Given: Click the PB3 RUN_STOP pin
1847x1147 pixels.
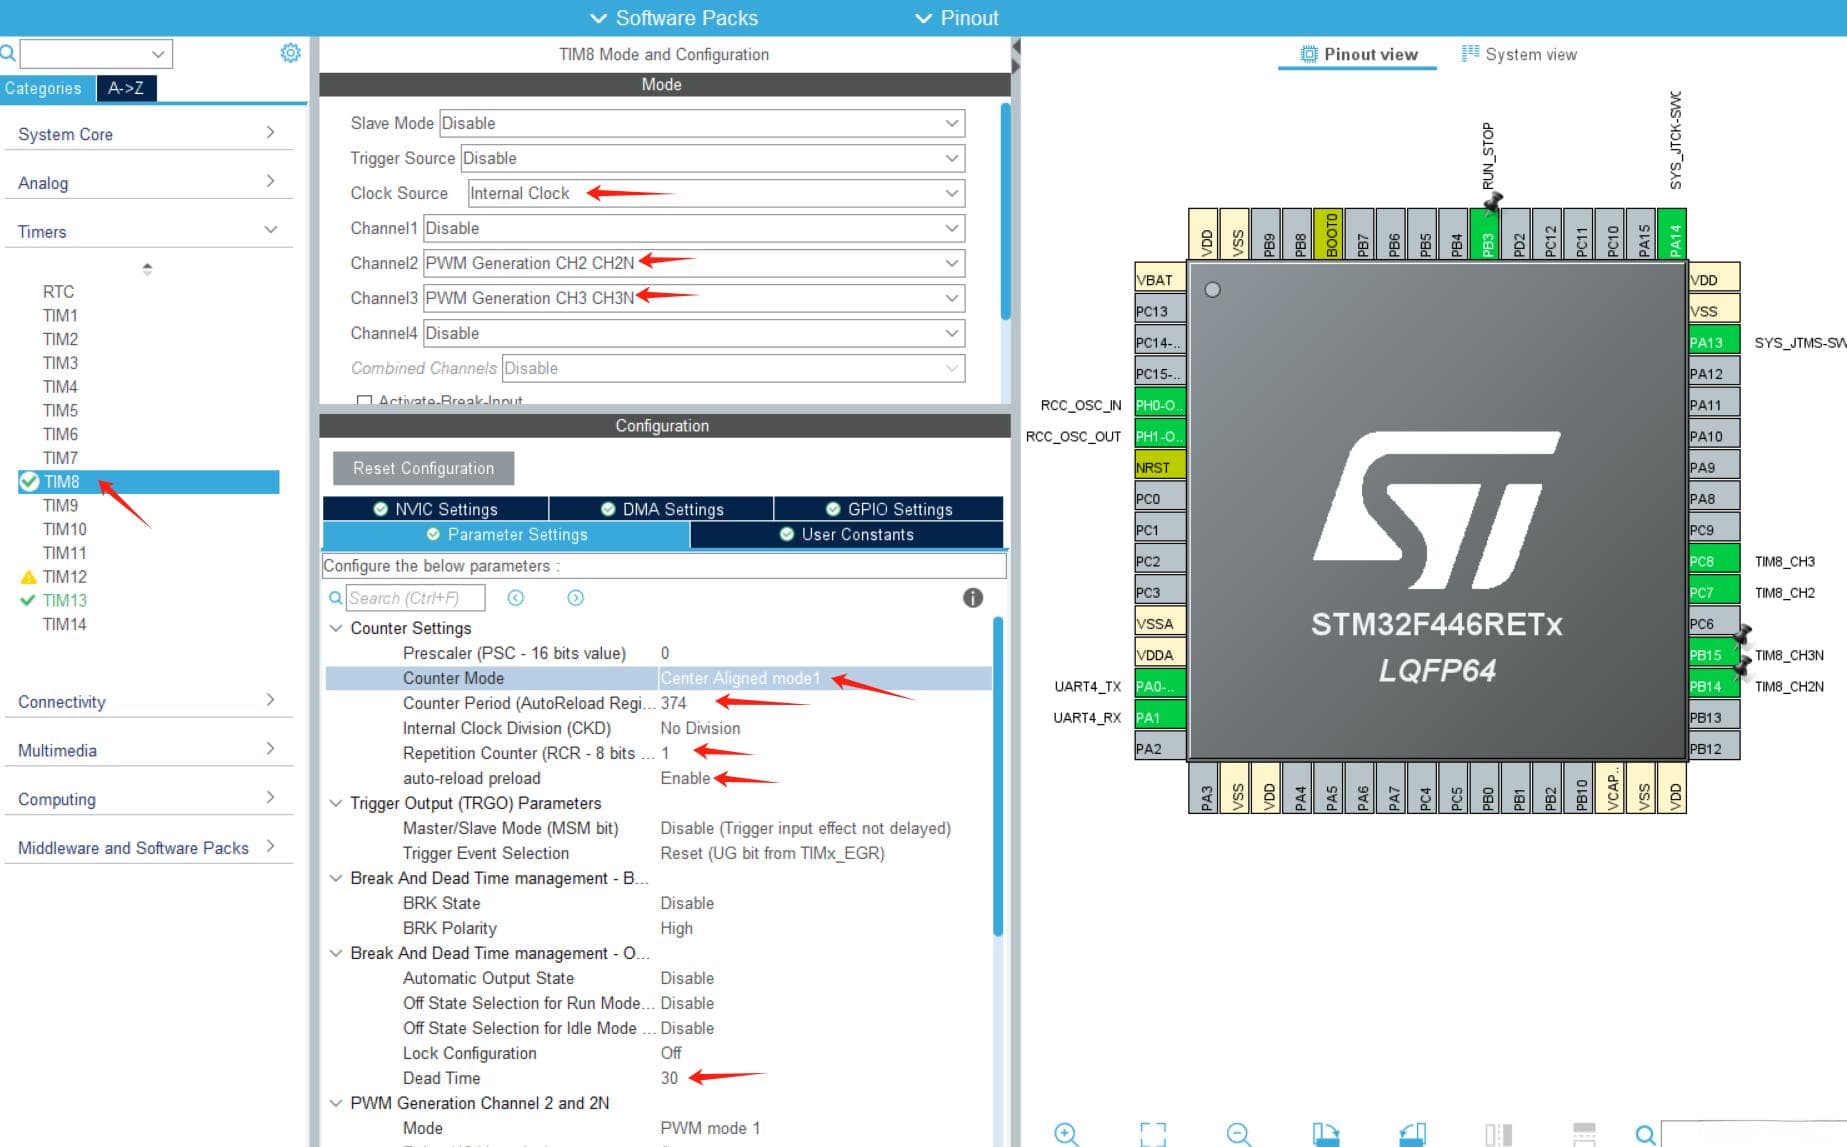Looking at the screenshot, I should click(1487, 235).
